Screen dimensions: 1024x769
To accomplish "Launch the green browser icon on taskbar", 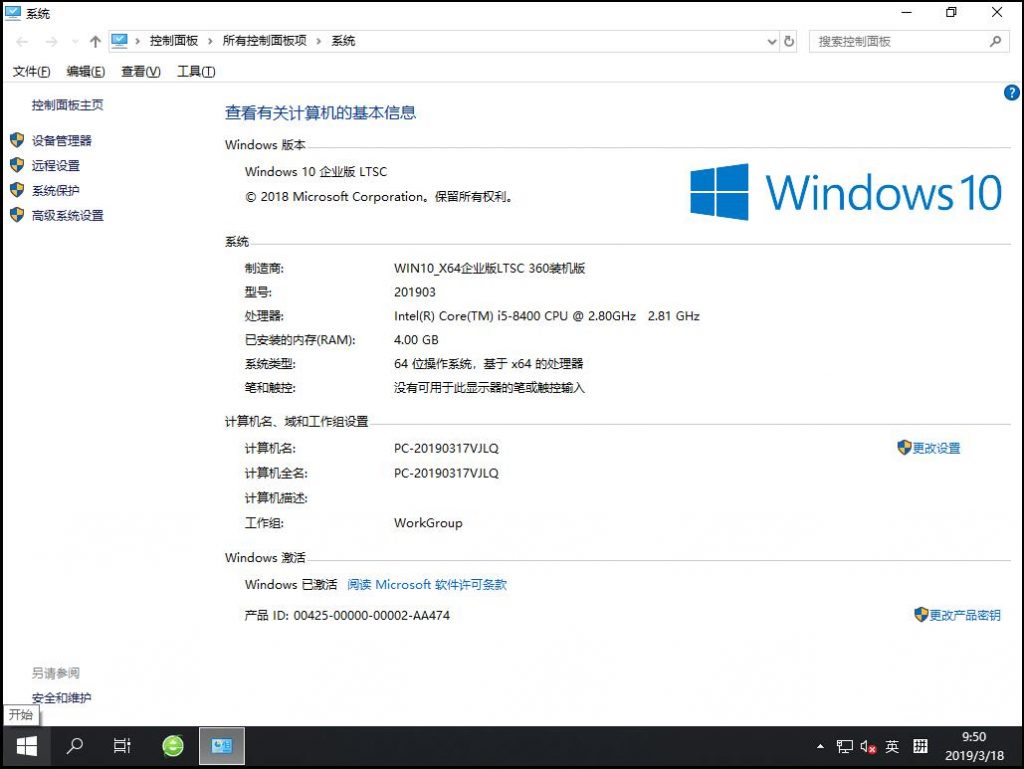I will pos(173,745).
